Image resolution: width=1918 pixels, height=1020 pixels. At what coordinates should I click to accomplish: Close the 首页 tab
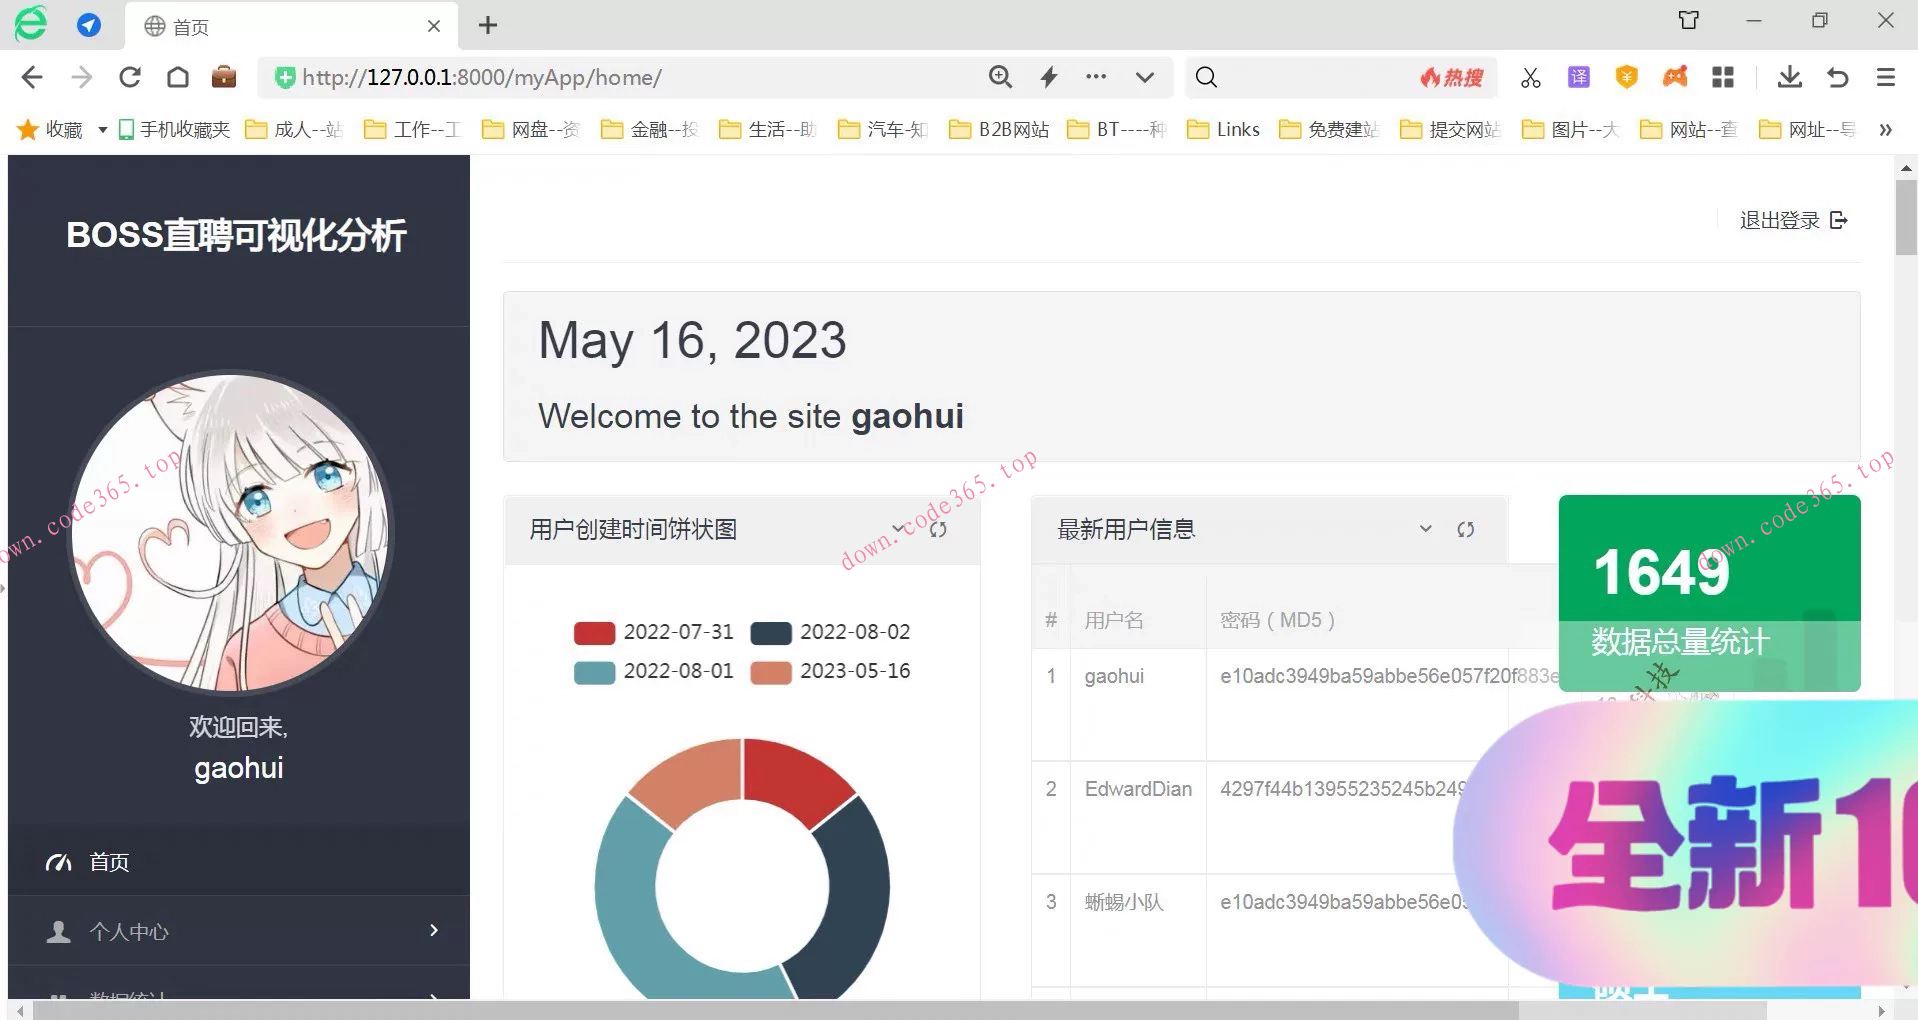(x=434, y=26)
